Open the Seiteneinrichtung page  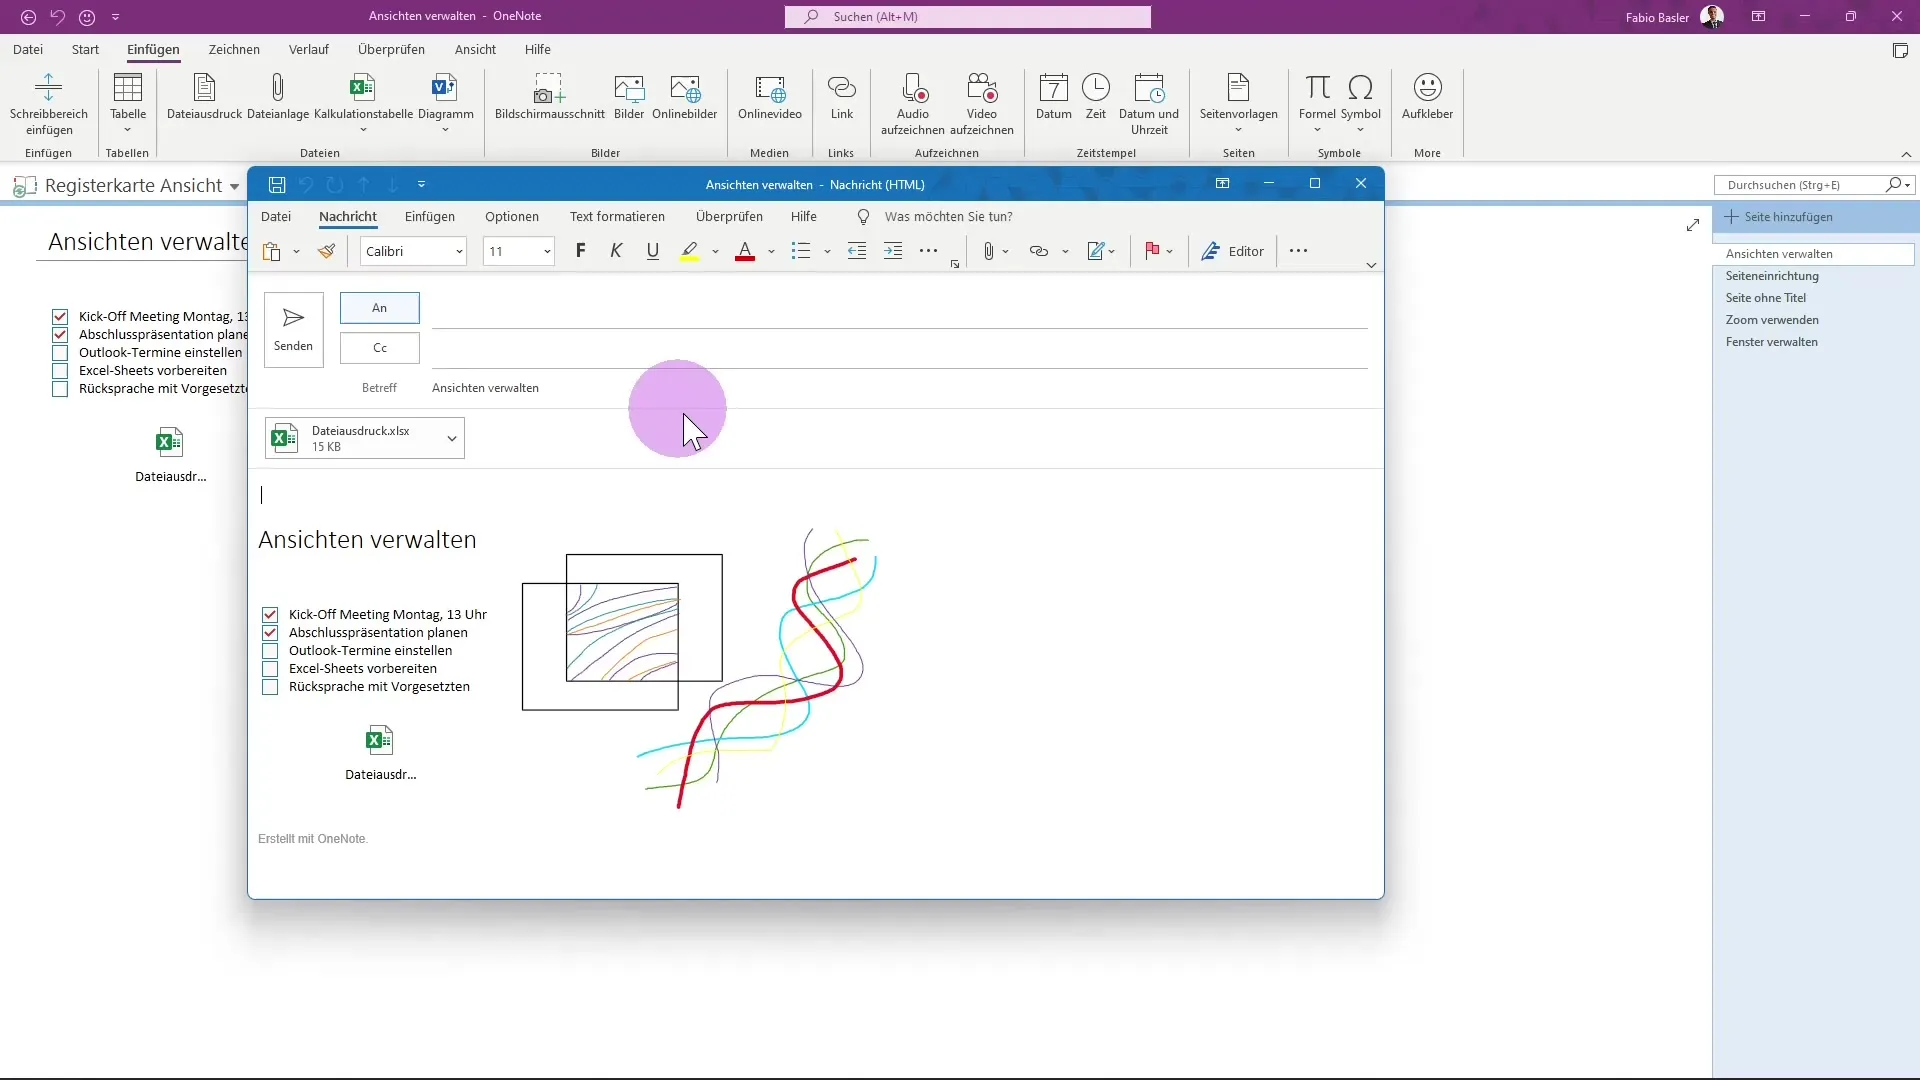pos(1772,276)
